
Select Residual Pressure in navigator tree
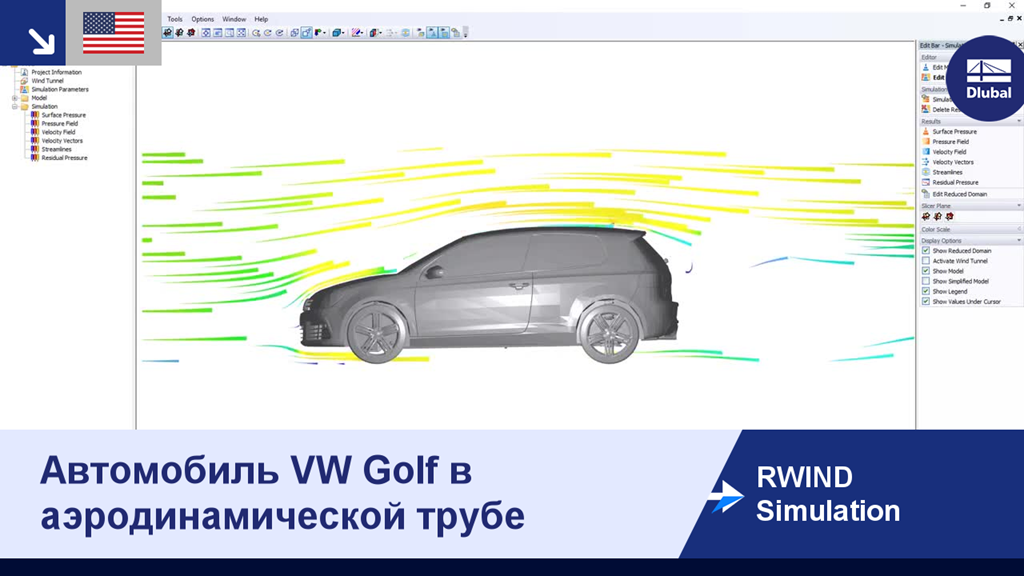[64, 157]
